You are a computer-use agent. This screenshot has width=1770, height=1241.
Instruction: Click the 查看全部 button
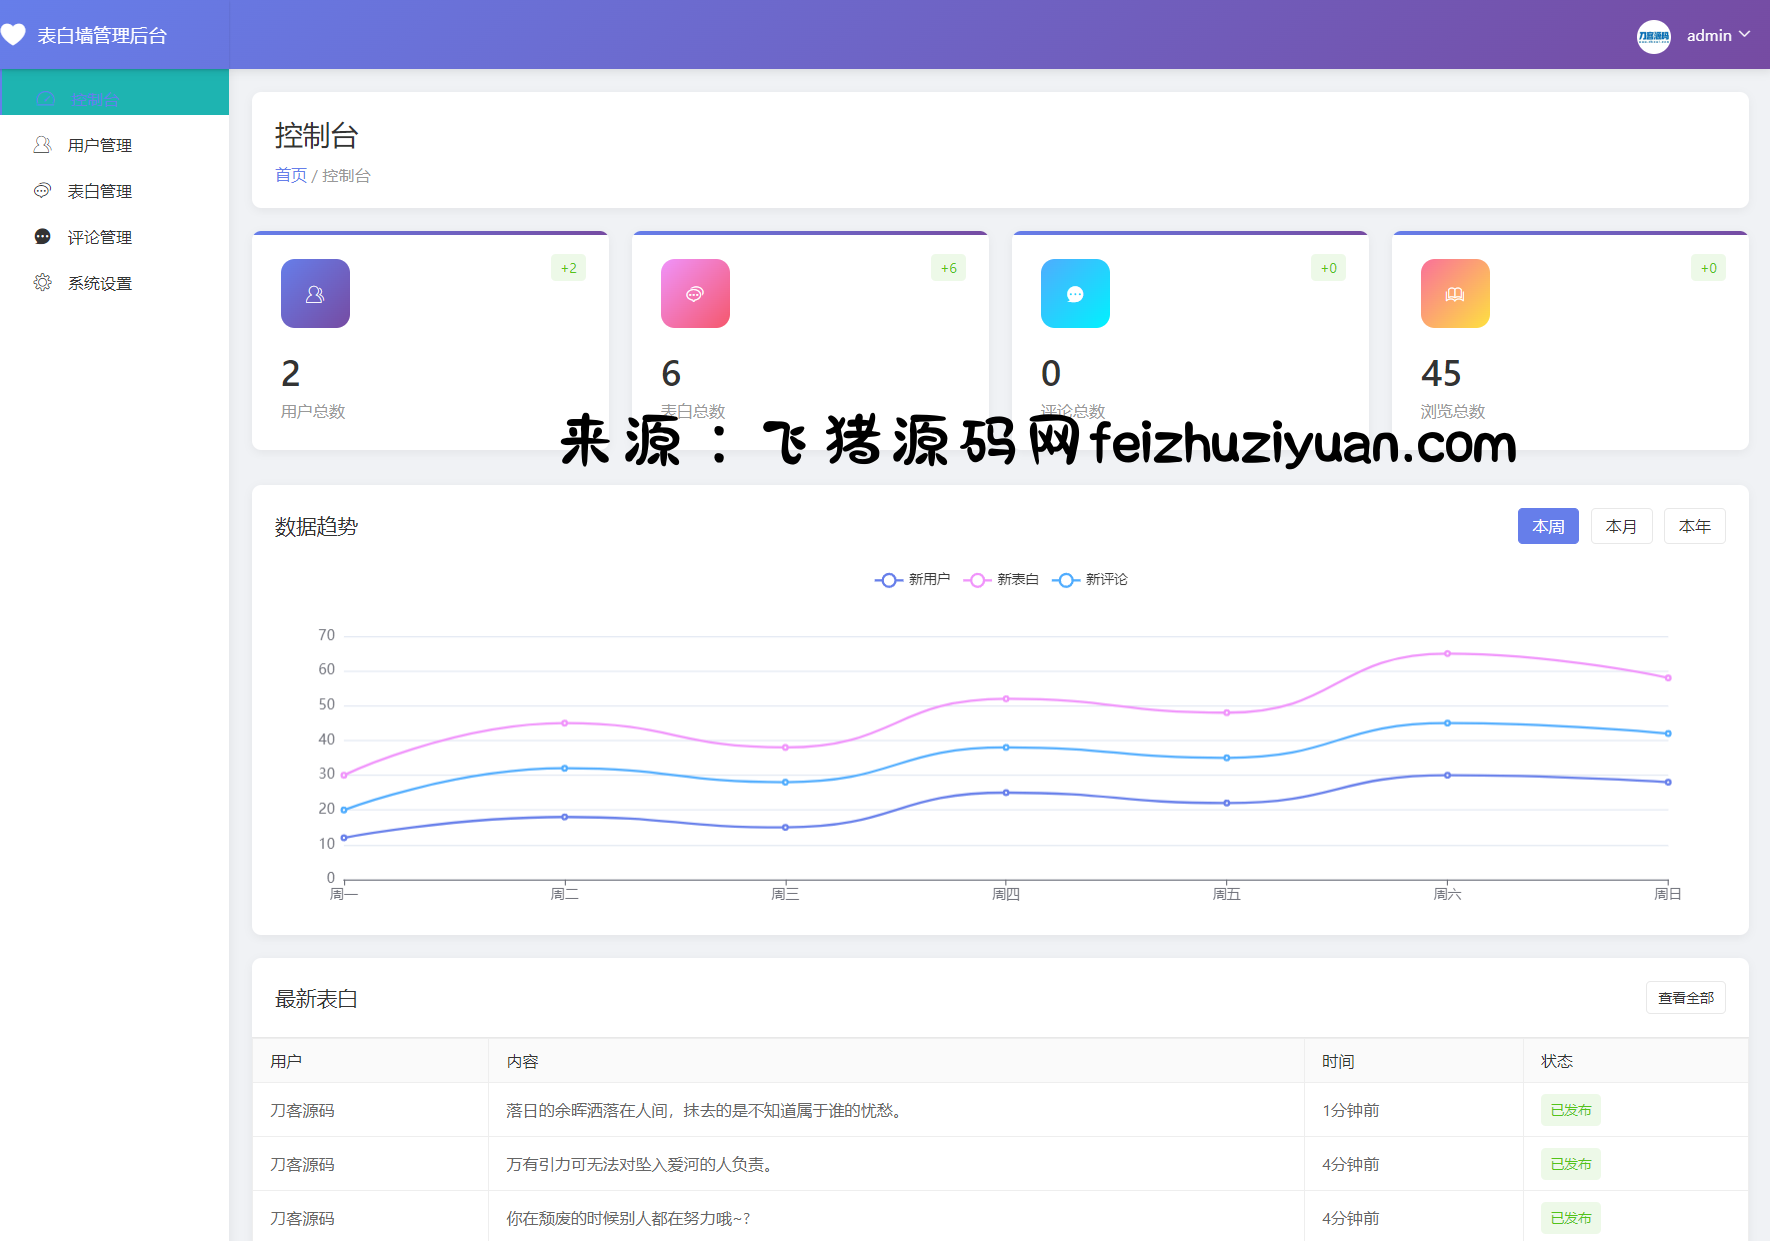pos(1685,998)
